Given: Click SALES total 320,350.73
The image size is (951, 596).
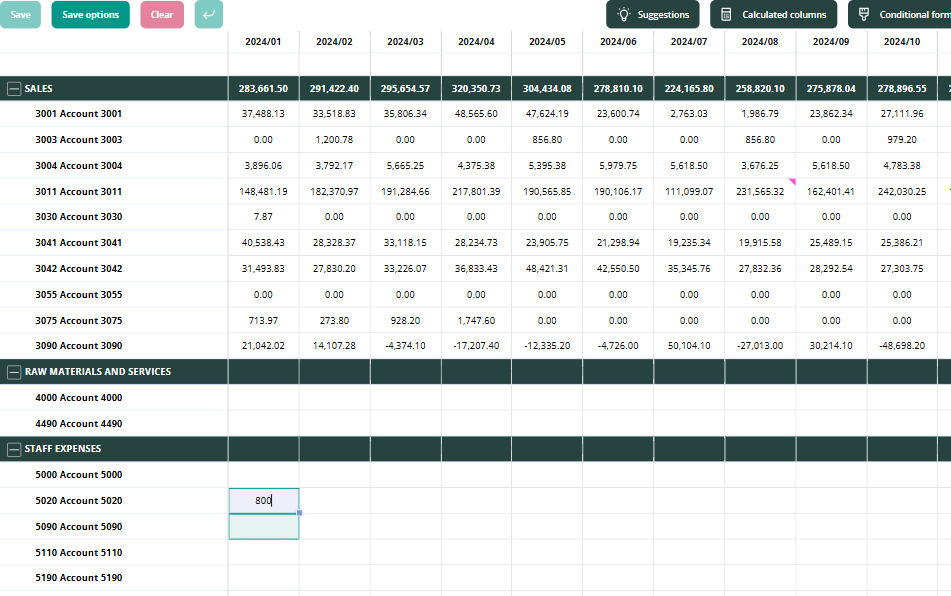Looking at the screenshot, I should click(476, 89).
